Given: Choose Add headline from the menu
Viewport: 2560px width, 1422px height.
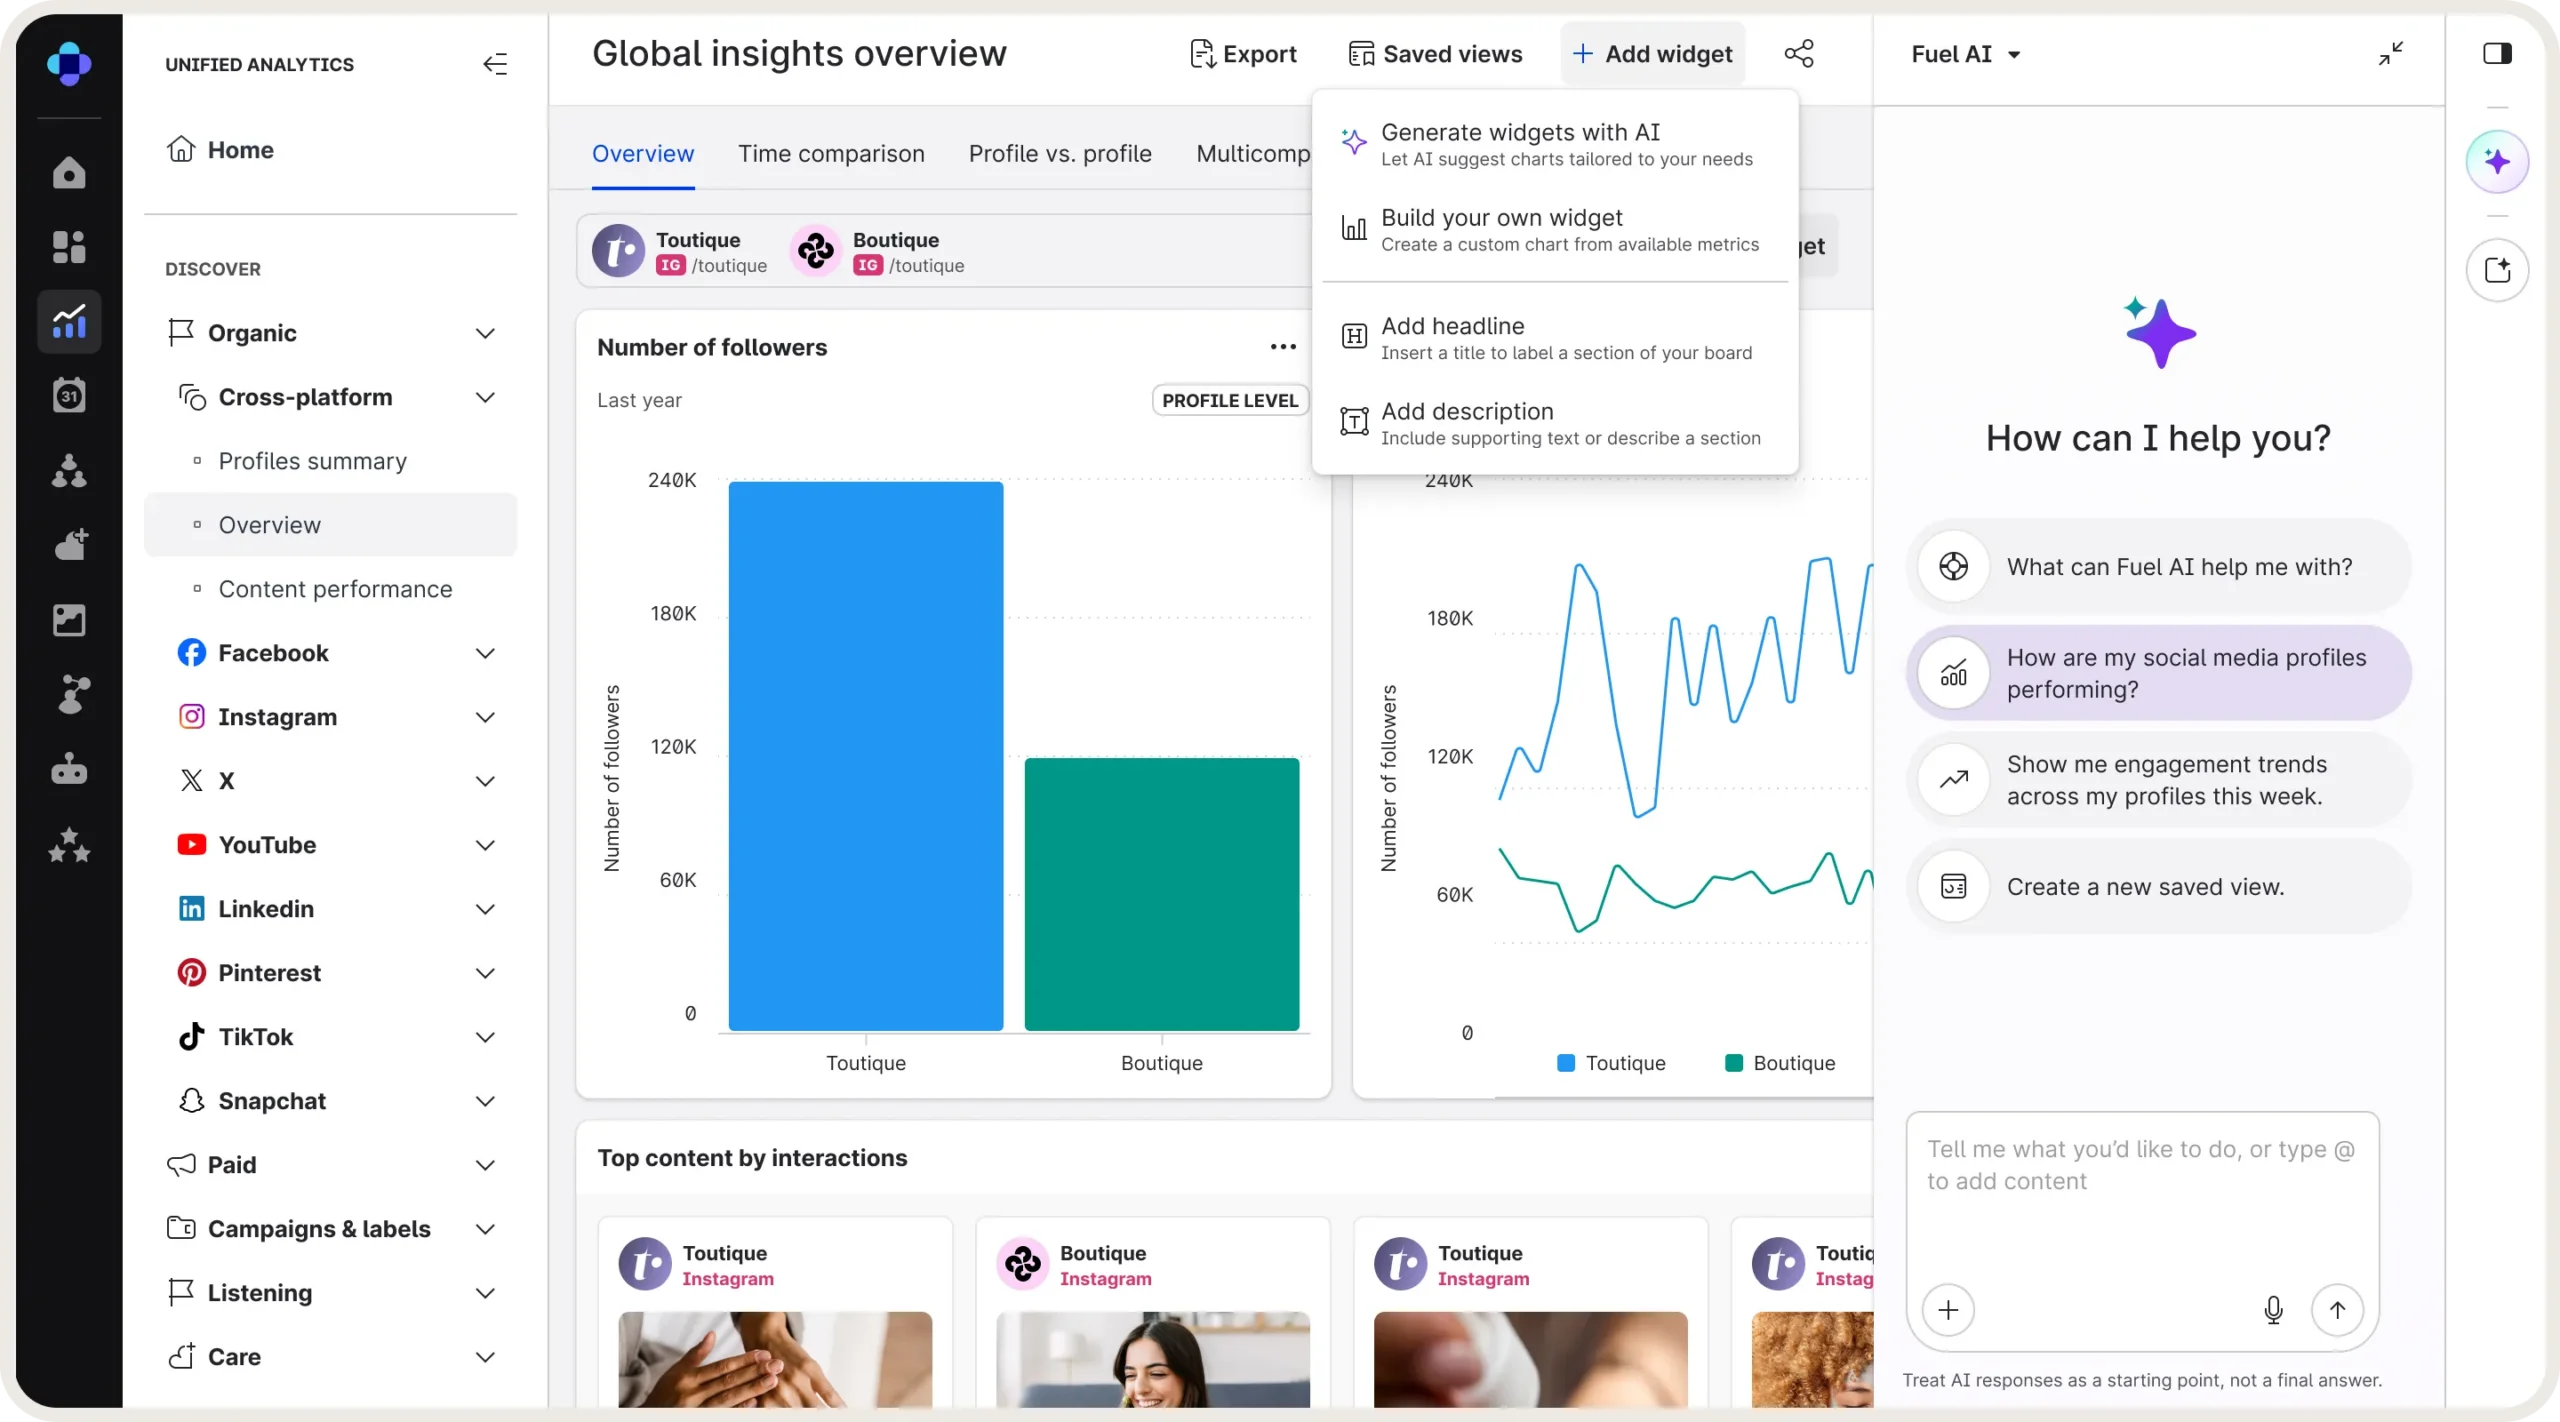Looking at the screenshot, I should pos(1555,338).
